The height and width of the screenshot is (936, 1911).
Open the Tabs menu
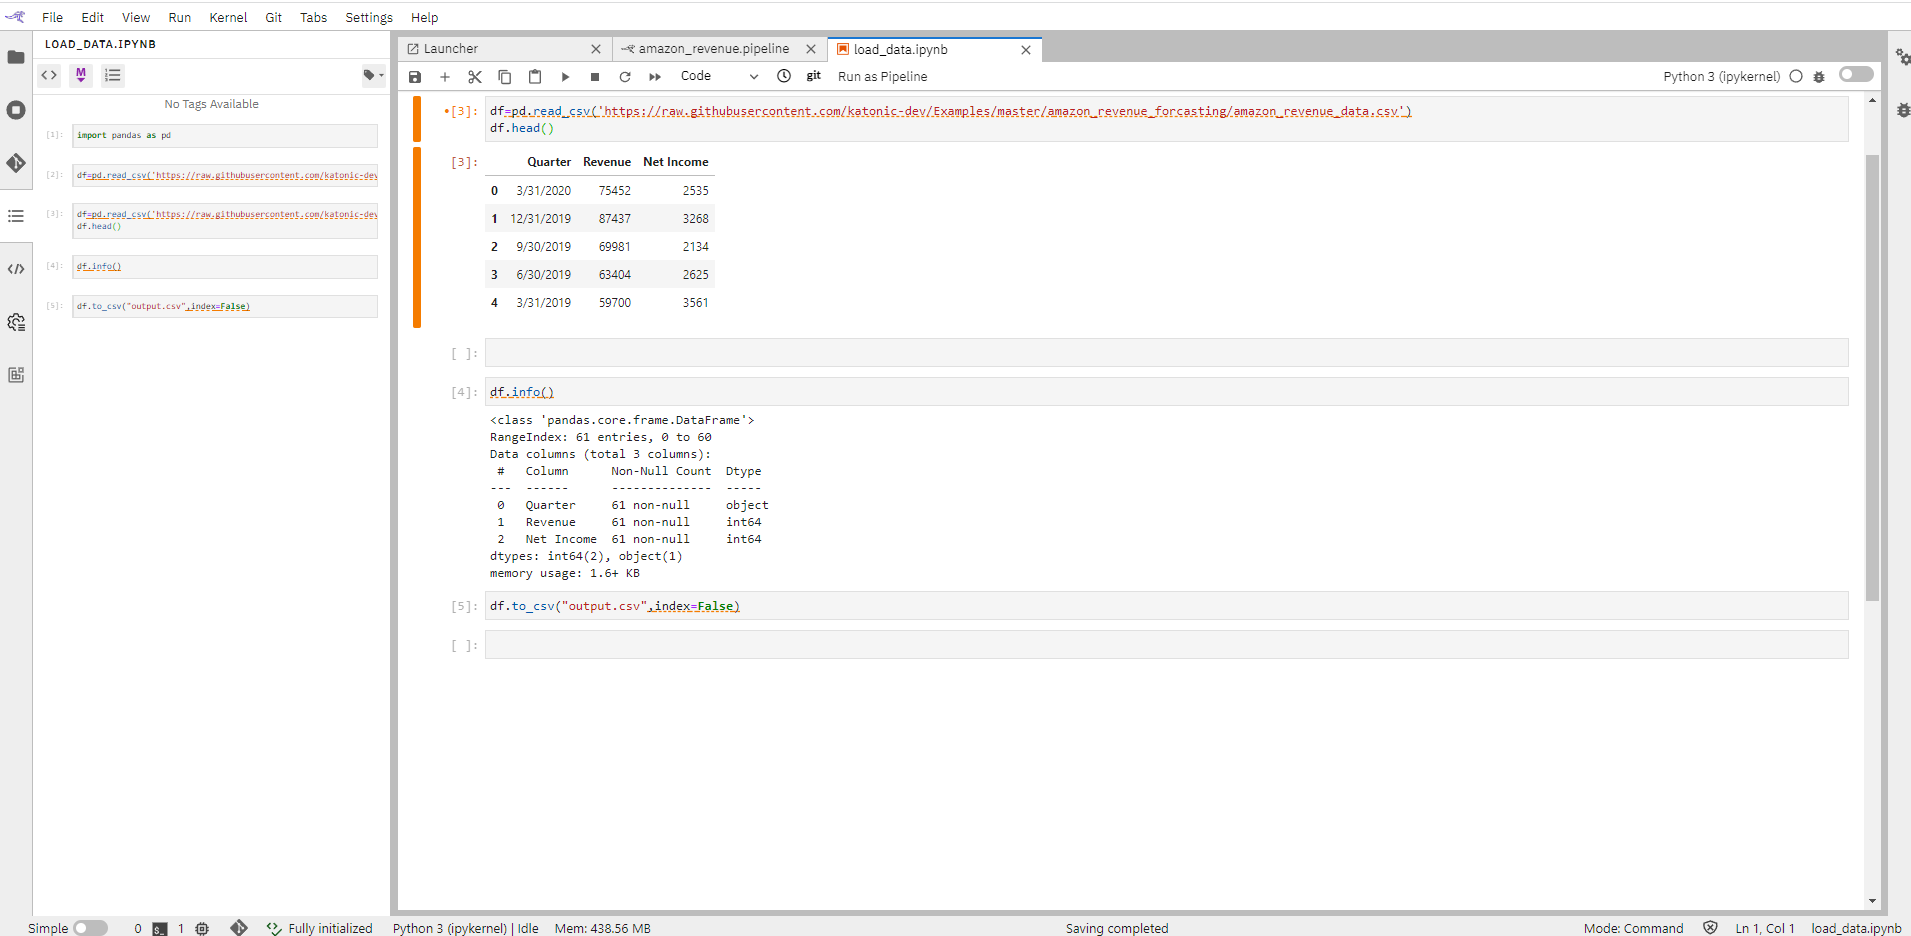click(x=314, y=17)
